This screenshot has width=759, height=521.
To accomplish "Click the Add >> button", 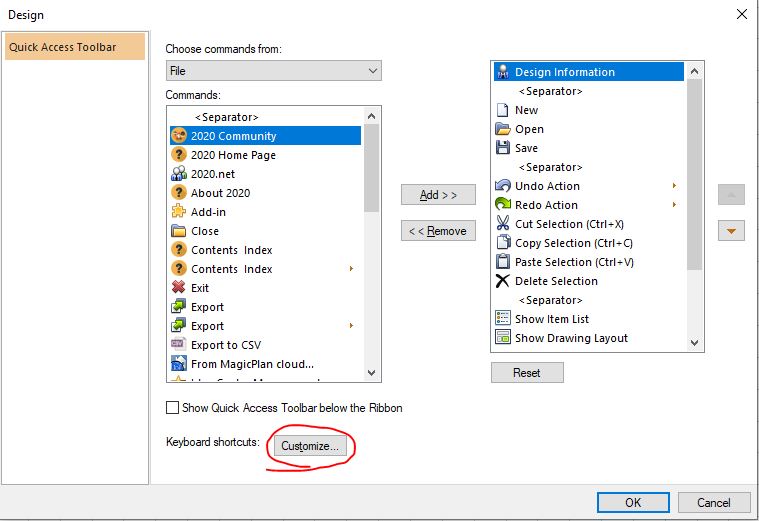I will pyautogui.click(x=438, y=194).
